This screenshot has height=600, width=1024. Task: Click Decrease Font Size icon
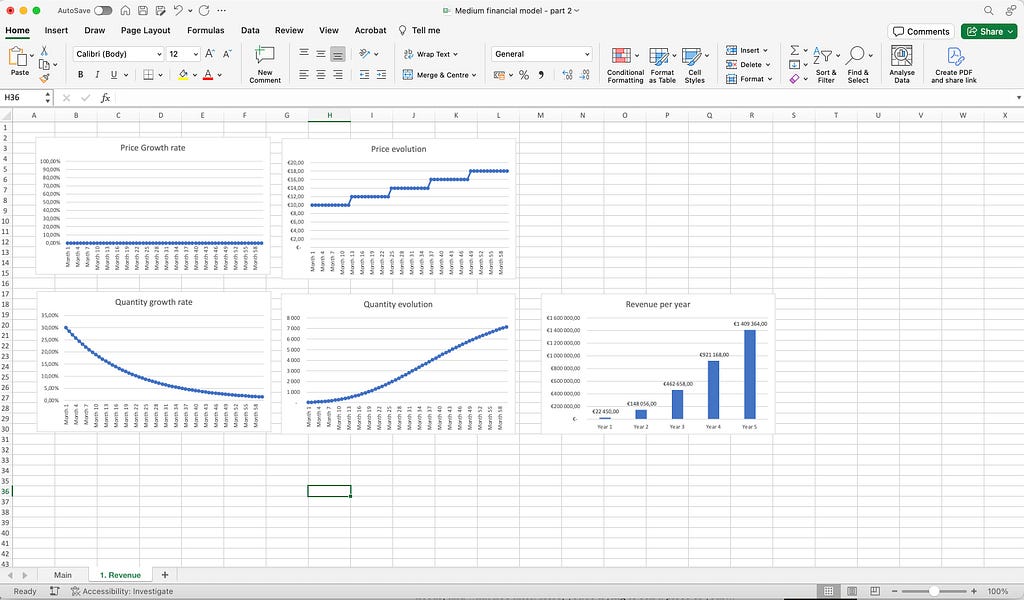(227, 54)
